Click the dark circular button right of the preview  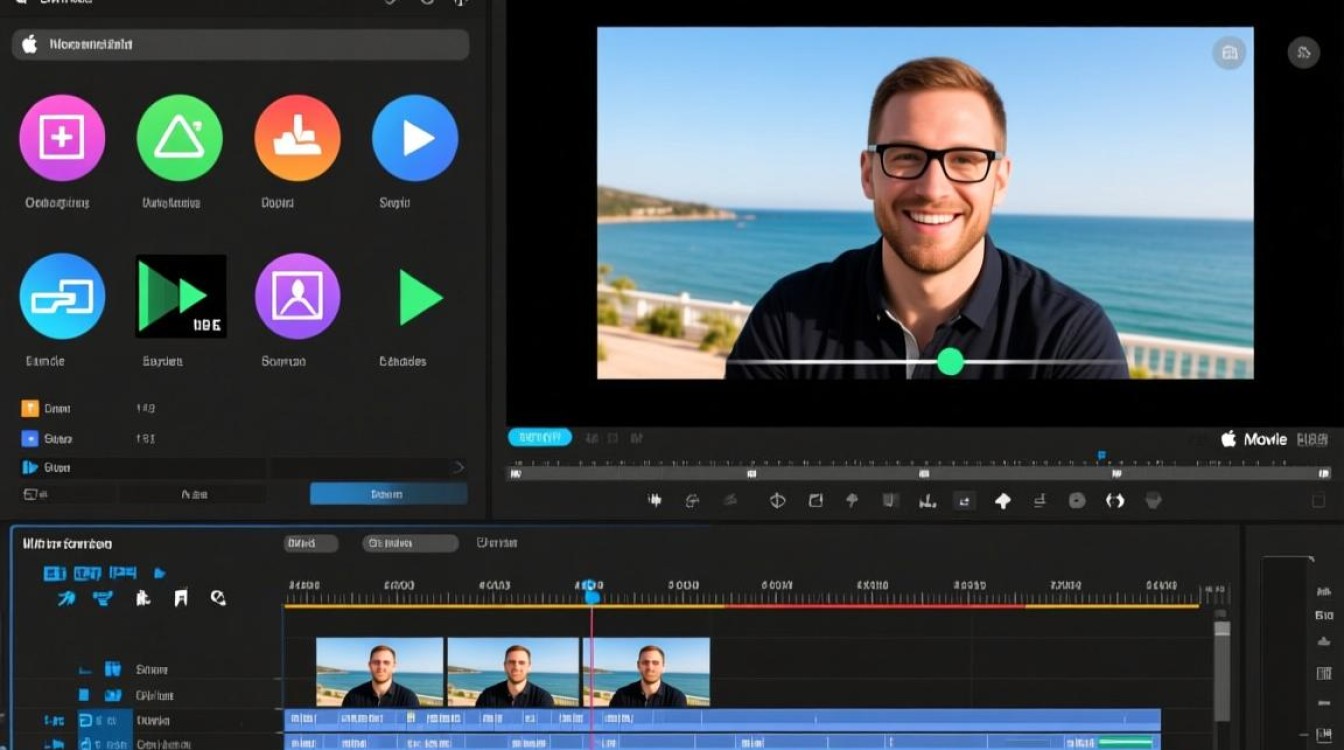[1303, 53]
